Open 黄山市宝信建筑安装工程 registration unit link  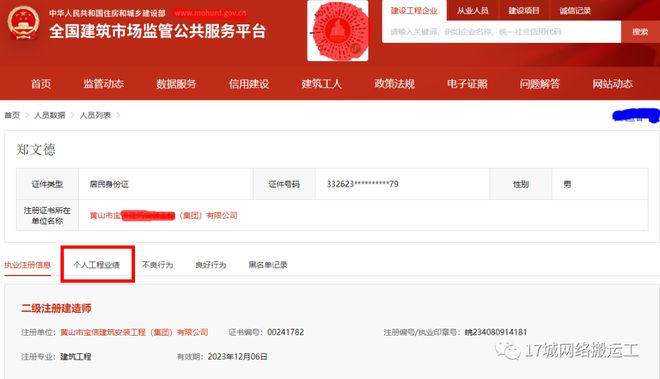click(134, 332)
